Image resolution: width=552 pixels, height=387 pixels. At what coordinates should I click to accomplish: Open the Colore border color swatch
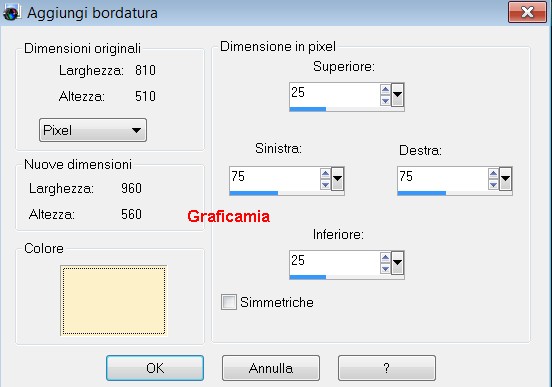tap(114, 301)
